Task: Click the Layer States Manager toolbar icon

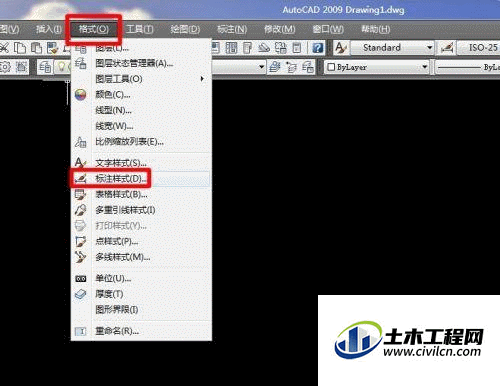Action: [x=308, y=67]
